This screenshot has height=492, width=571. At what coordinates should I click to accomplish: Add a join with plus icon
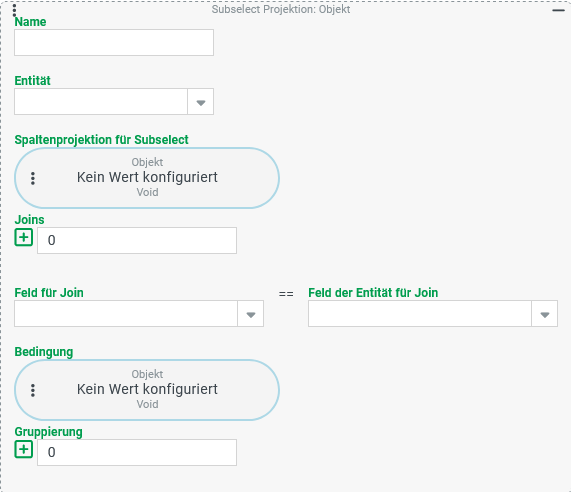coord(24,237)
